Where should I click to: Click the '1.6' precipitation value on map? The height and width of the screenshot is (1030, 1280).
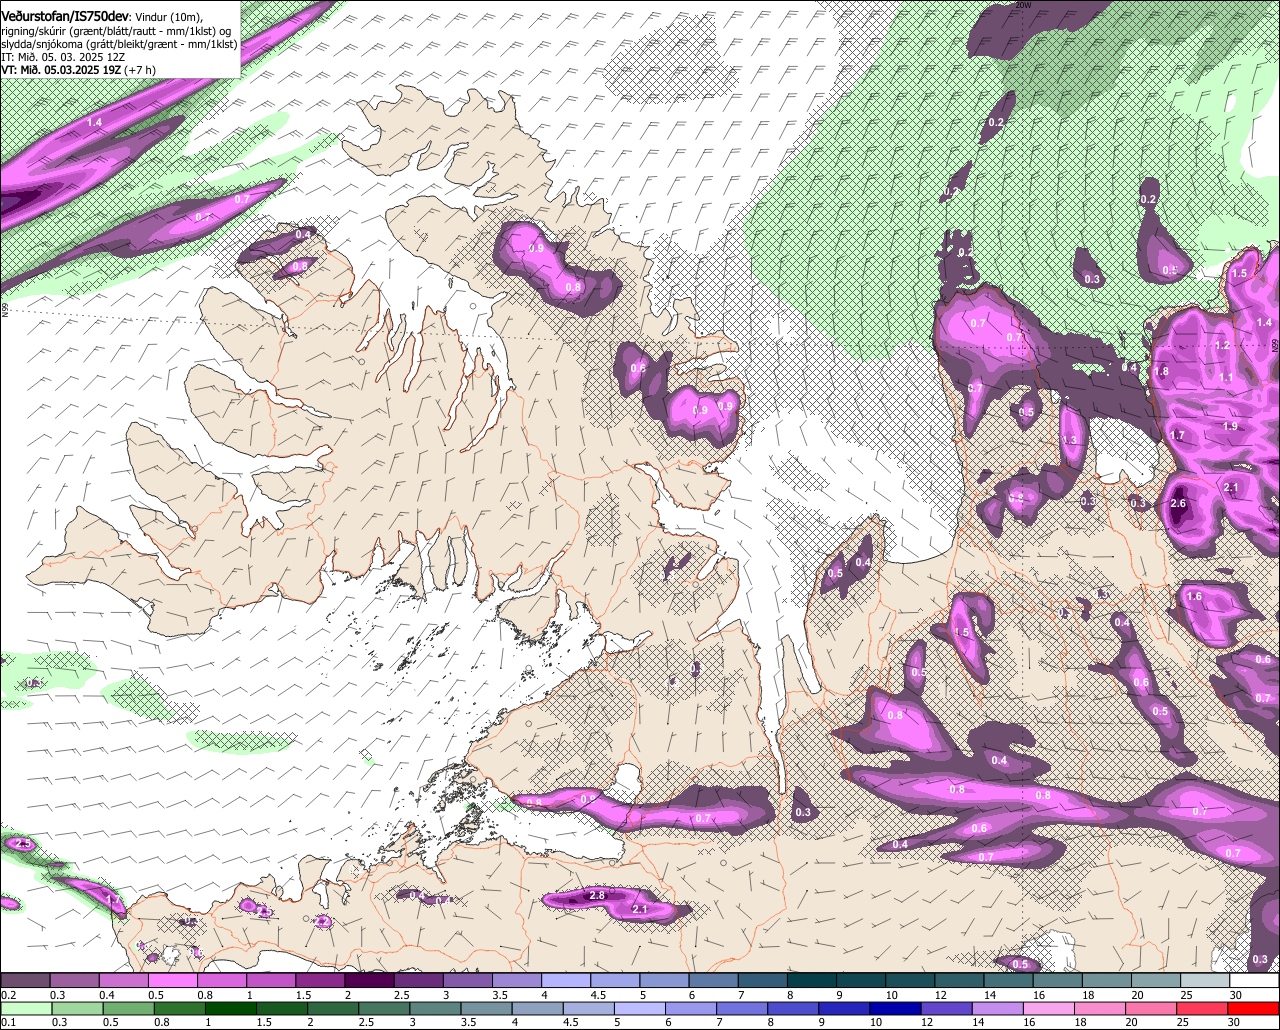[1194, 597]
